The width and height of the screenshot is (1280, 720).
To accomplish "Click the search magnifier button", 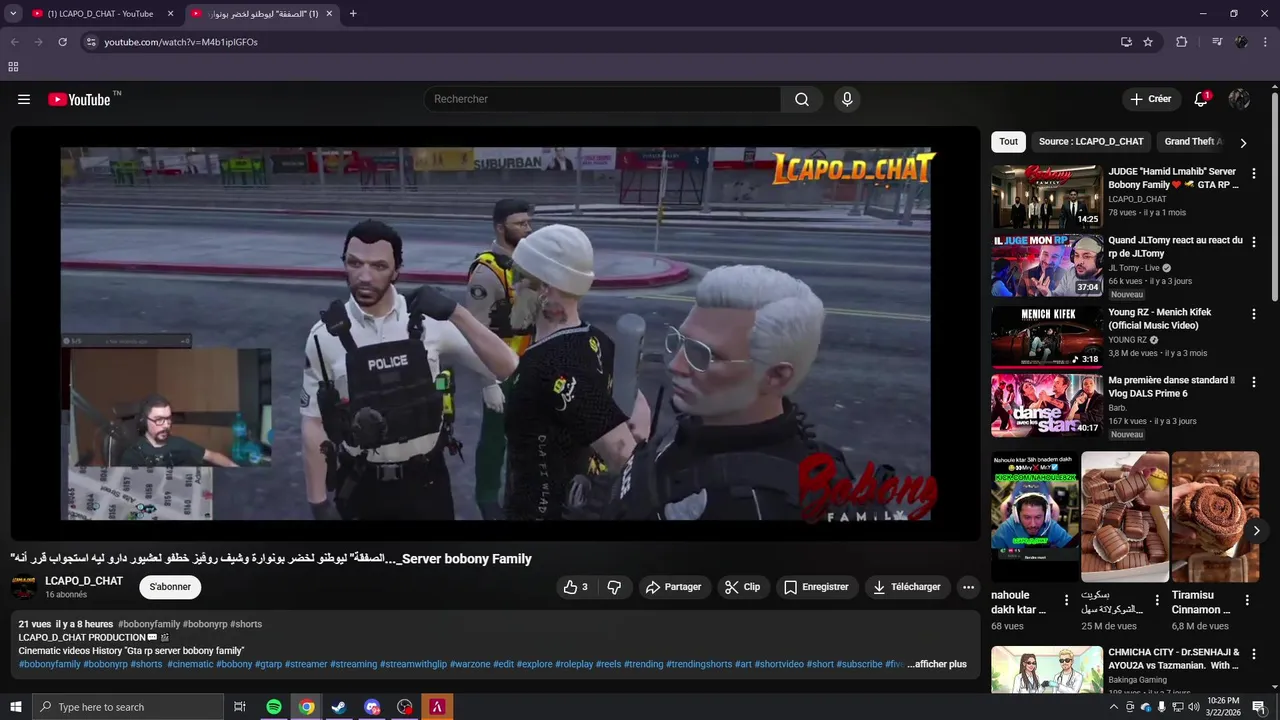I will point(802,99).
